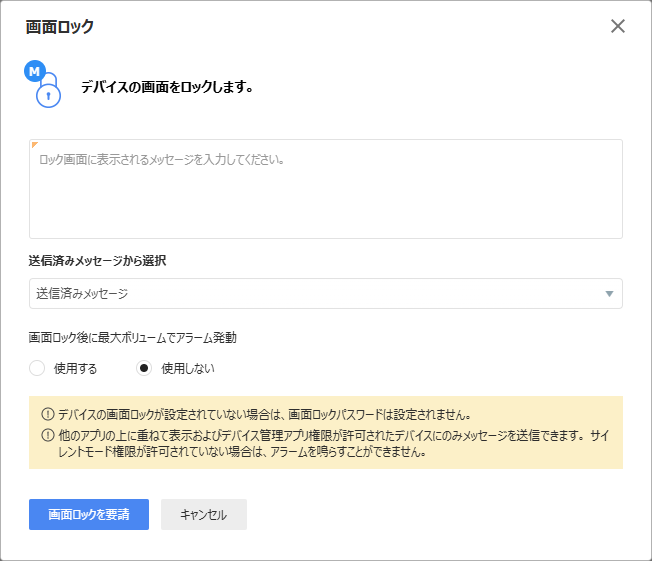Select the 使用しない radio button
The height and width of the screenshot is (561, 652).
point(144,368)
